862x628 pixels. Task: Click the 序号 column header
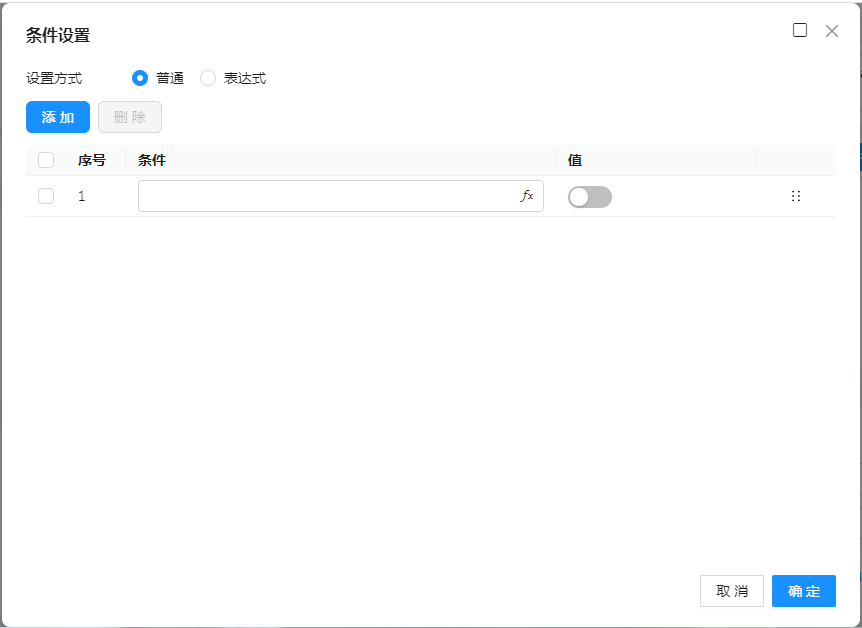coord(92,160)
